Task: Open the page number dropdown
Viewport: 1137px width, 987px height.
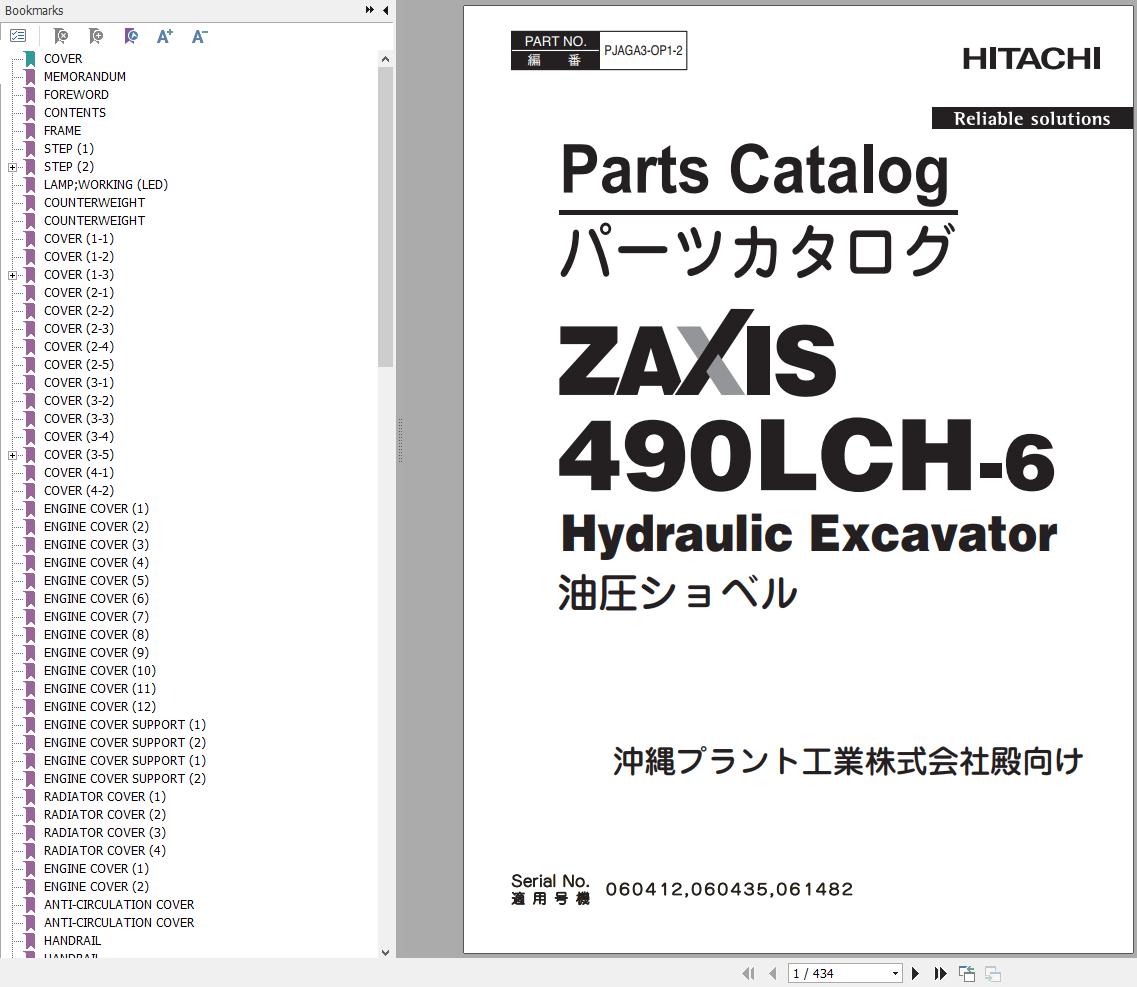Action: (x=896, y=973)
